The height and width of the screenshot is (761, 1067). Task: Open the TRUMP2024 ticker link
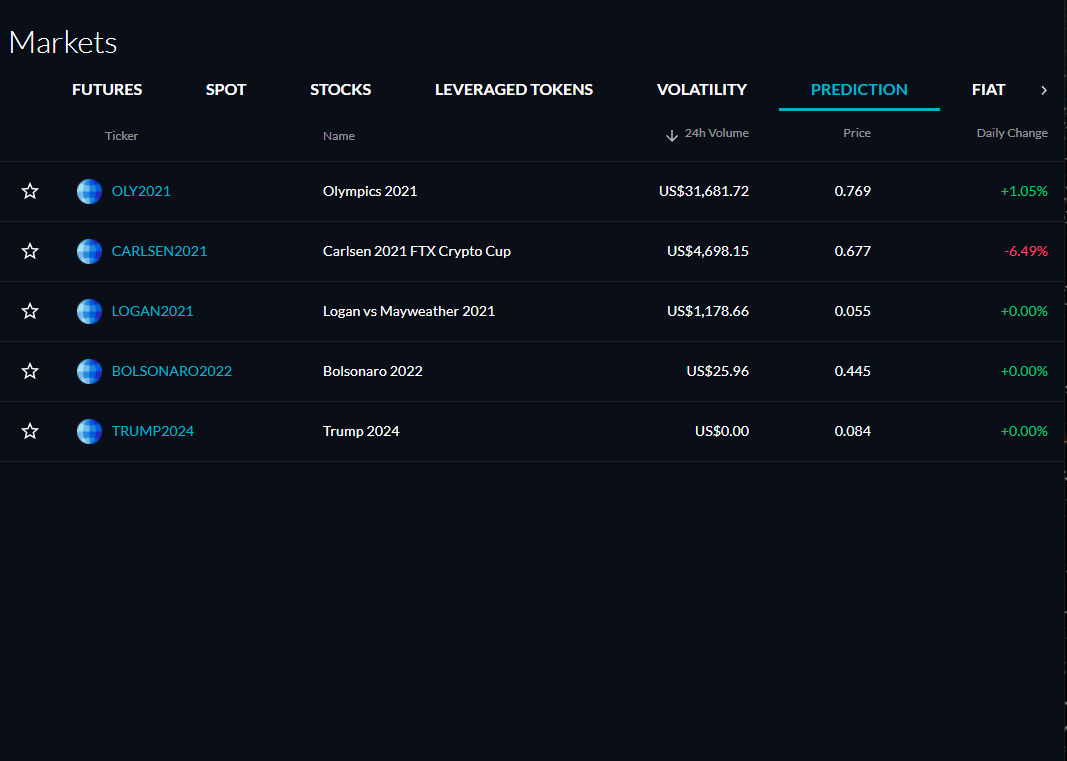[152, 431]
